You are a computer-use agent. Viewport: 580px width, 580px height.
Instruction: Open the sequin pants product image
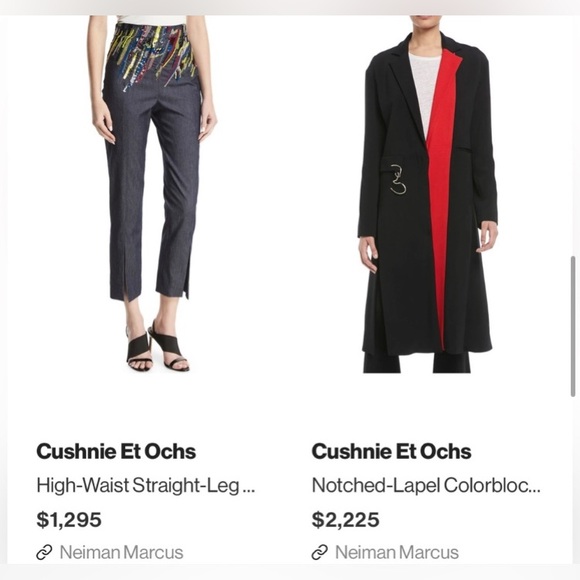click(152, 194)
